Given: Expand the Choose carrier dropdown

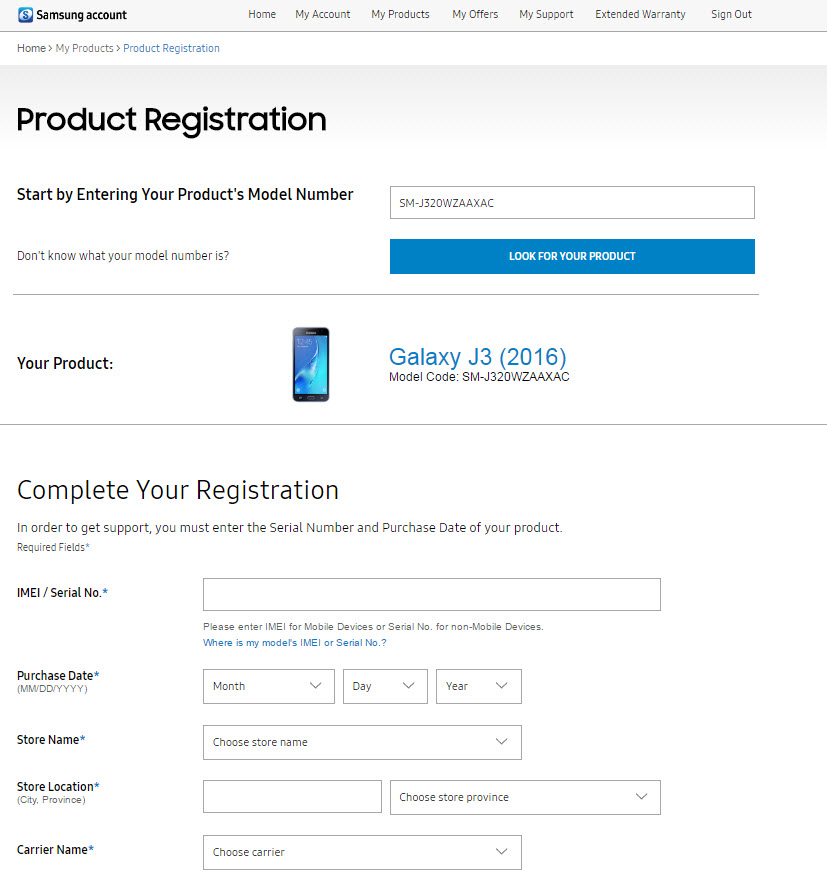Looking at the screenshot, I should [x=362, y=852].
